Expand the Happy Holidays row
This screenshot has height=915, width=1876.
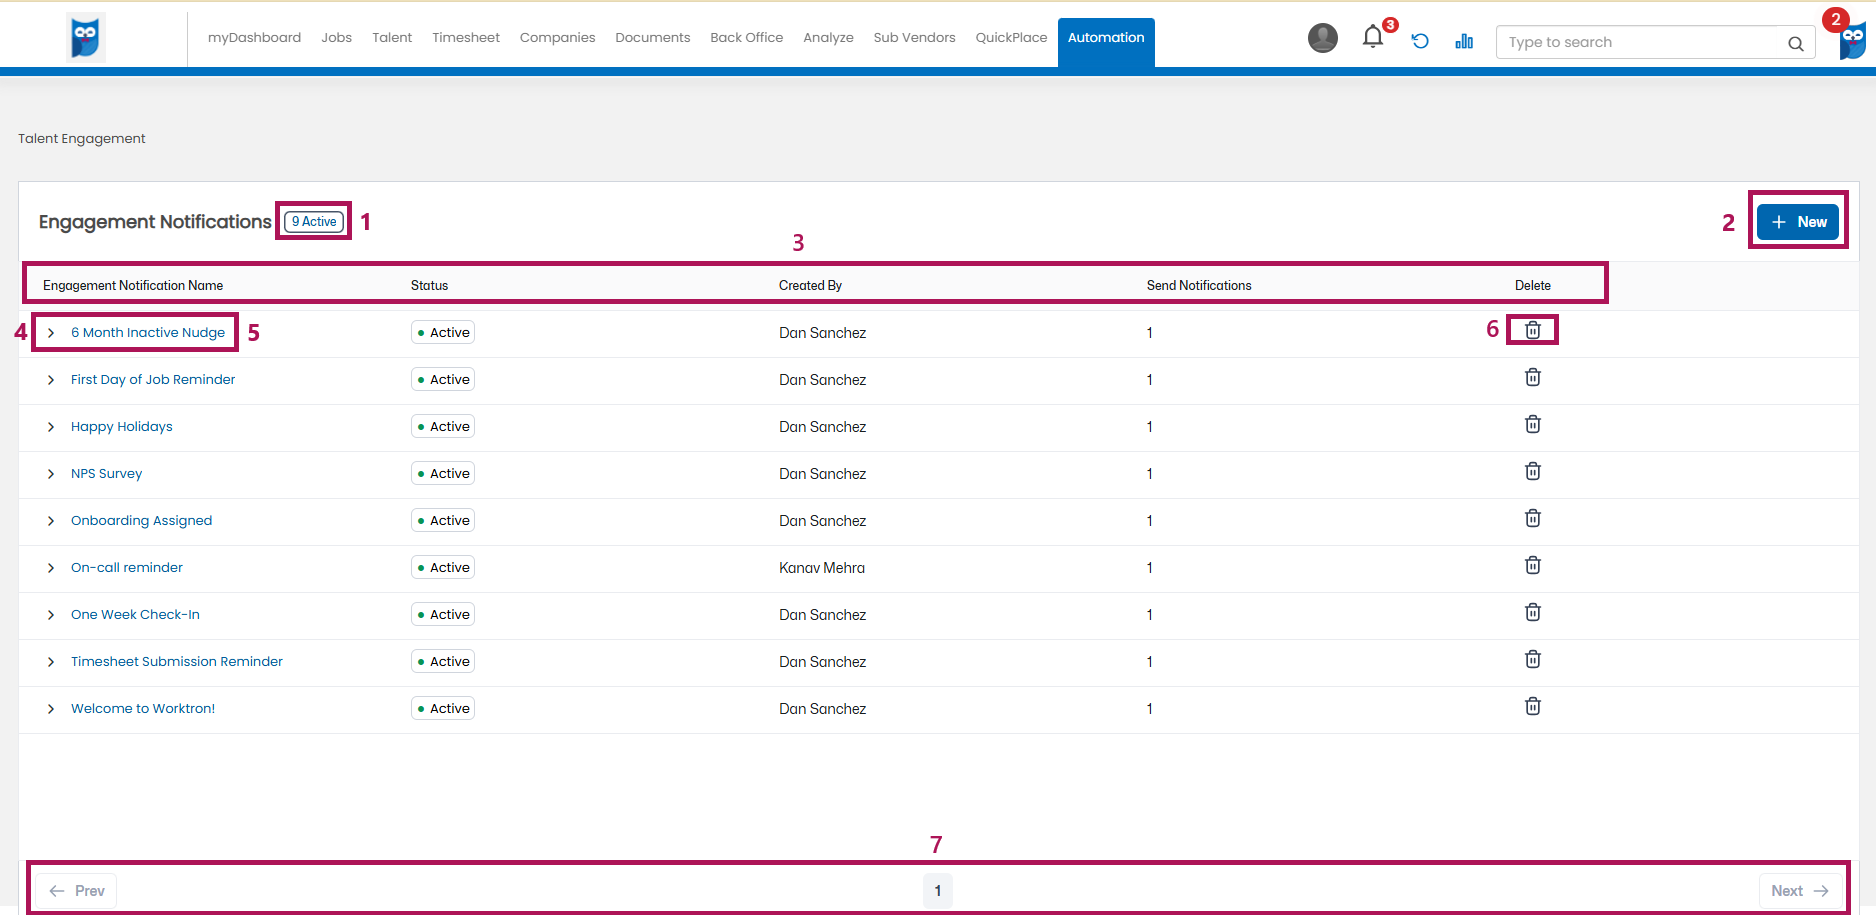point(51,427)
